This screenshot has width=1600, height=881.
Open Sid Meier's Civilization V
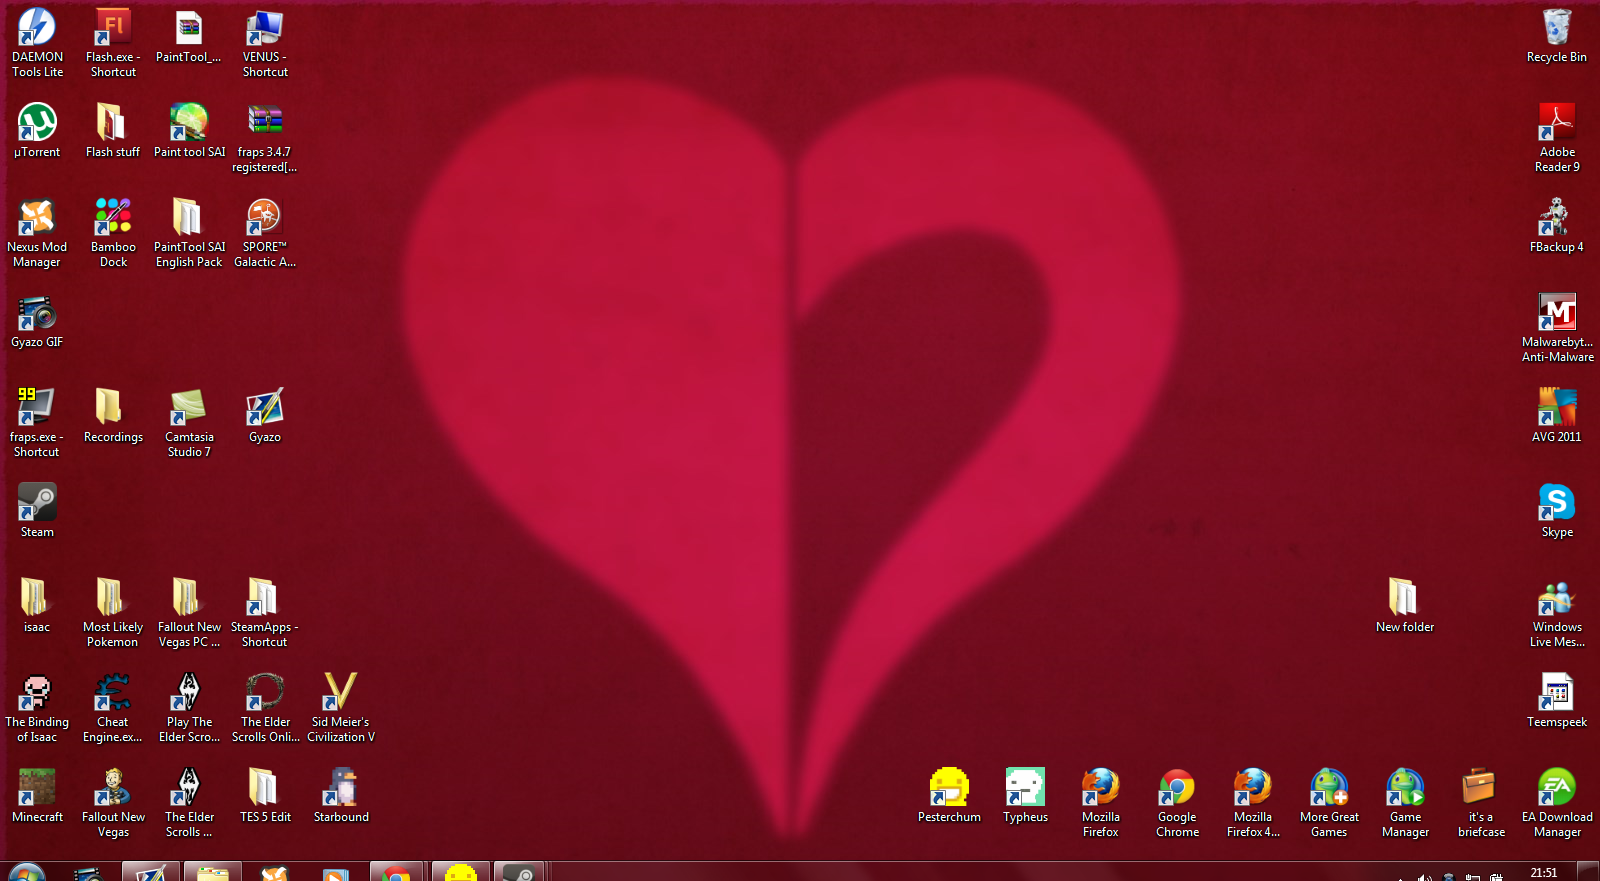341,708
